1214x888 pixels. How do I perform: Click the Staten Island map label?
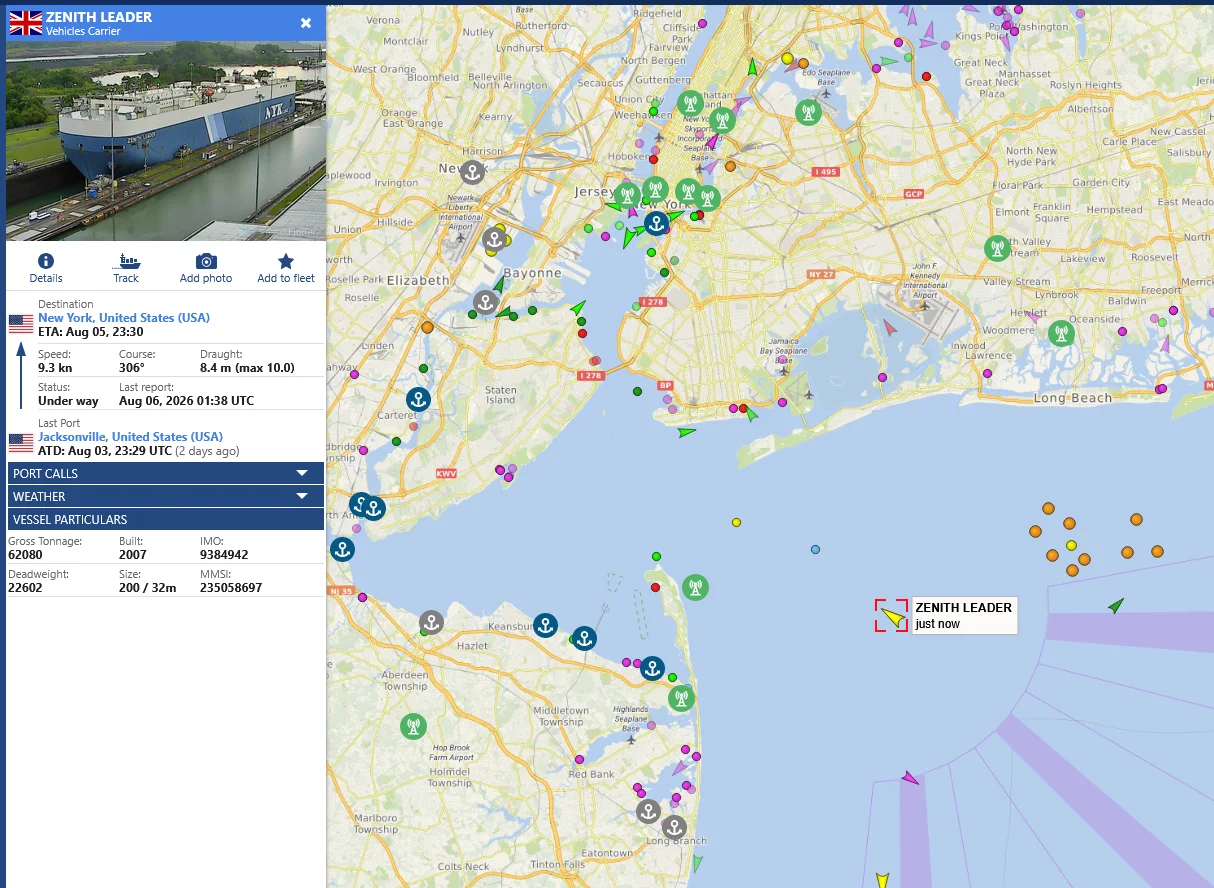(501, 396)
